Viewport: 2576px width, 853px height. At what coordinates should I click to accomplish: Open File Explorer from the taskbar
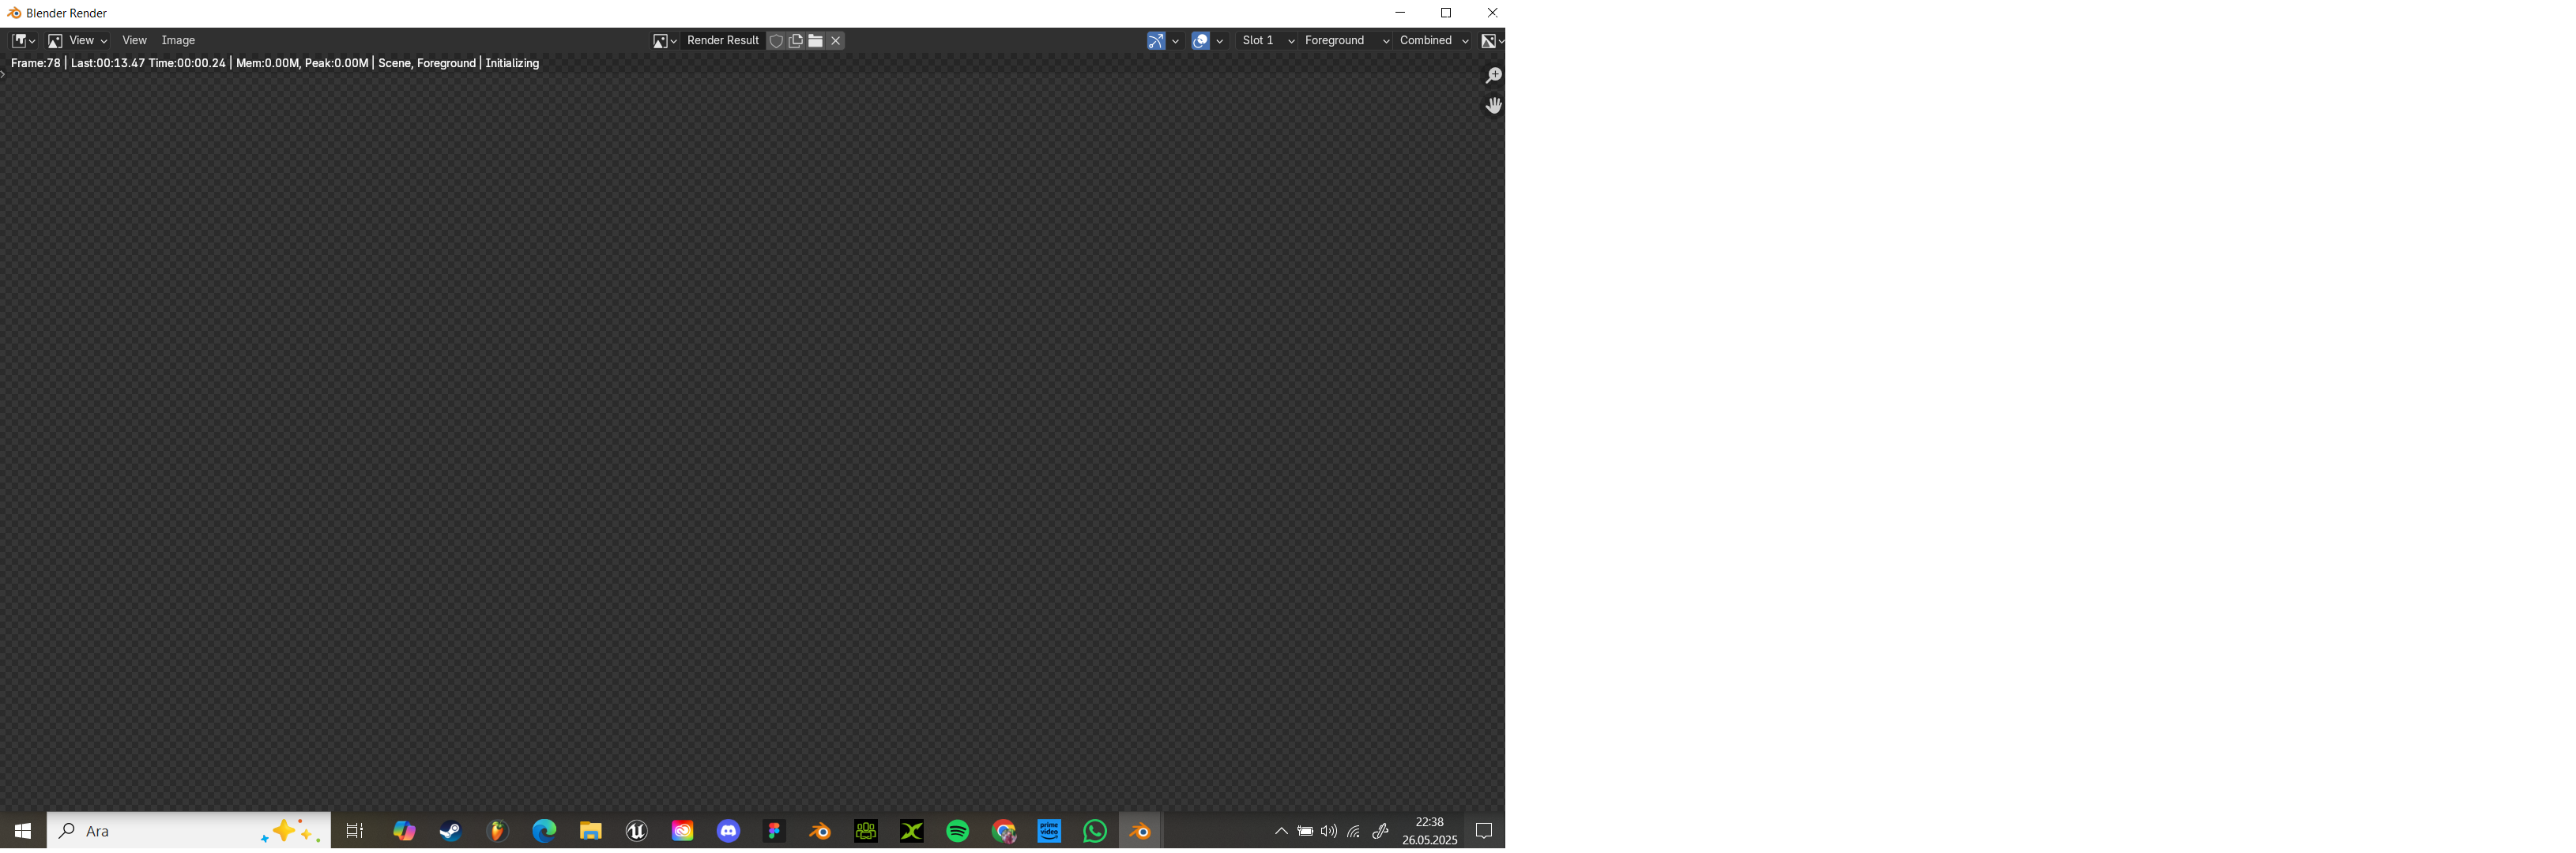coord(590,831)
